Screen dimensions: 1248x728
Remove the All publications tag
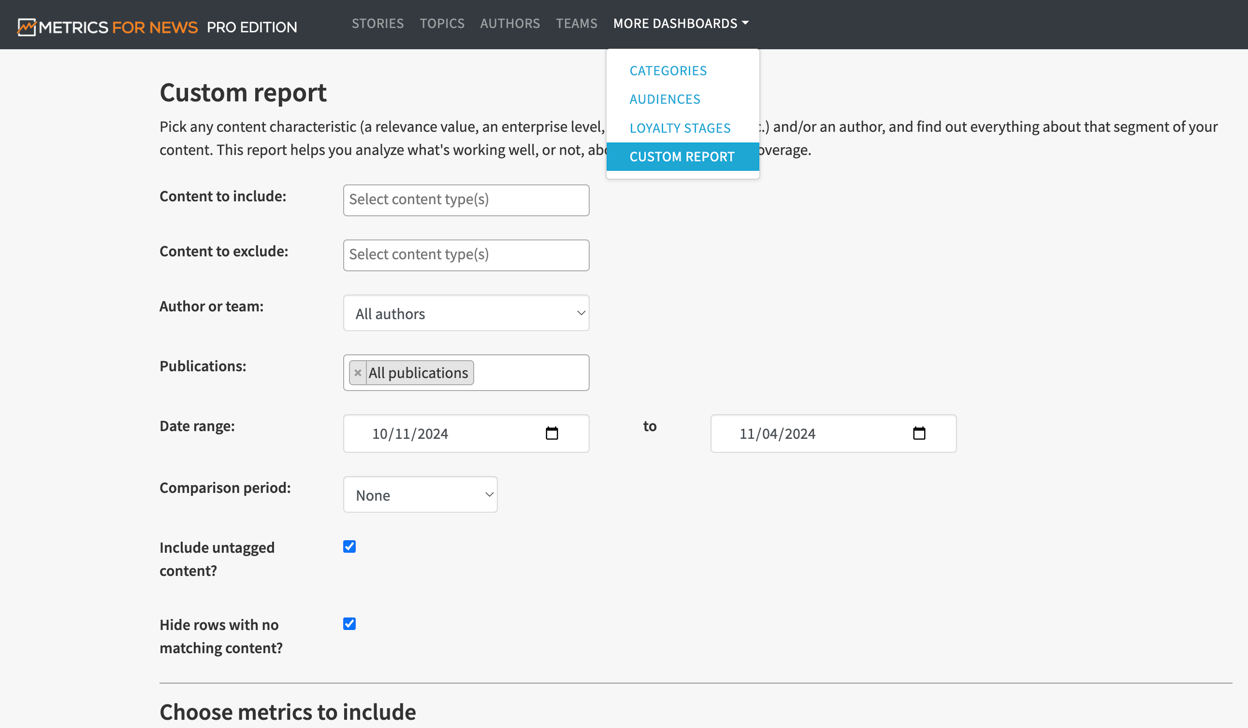click(358, 373)
